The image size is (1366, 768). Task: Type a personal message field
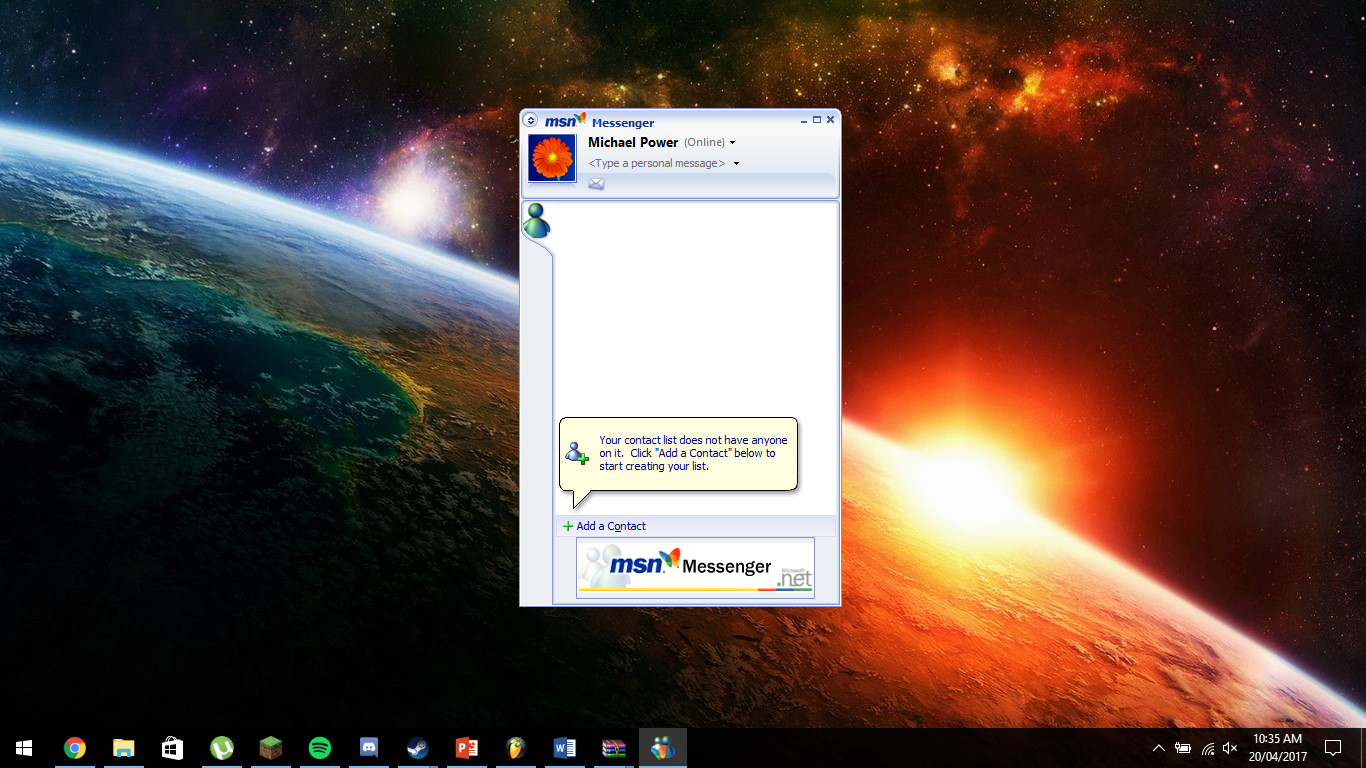point(656,164)
